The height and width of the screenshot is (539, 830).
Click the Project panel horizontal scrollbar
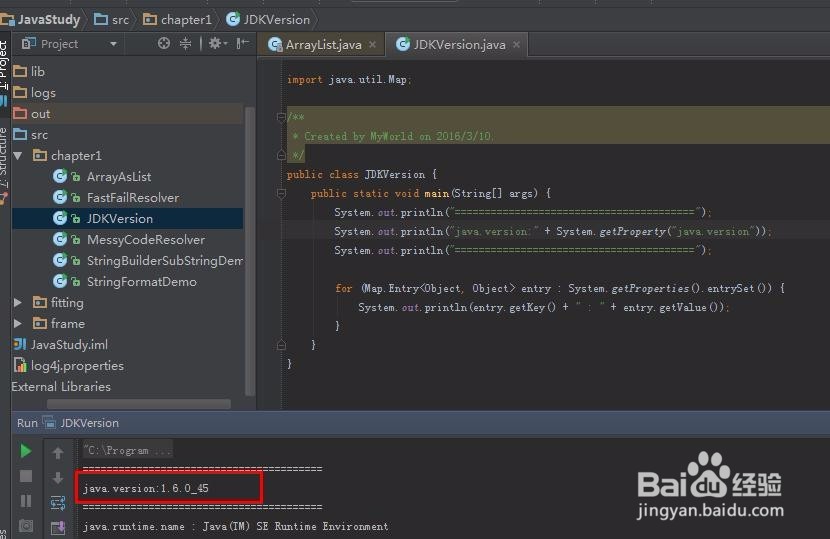139,403
